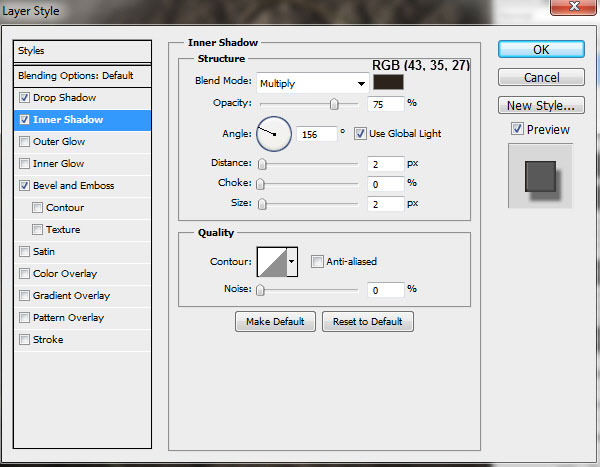Toggle the Drop Shadow checkbox
This screenshot has width=600, height=467.
(x=24, y=98)
